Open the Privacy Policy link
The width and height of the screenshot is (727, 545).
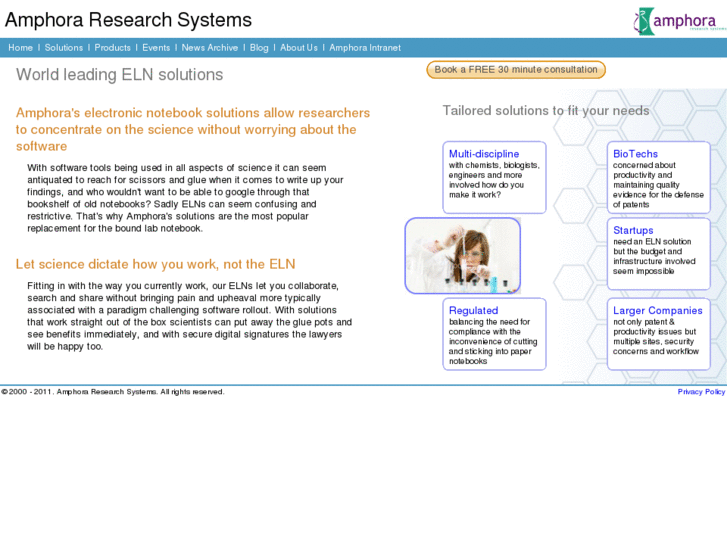[x=701, y=391]
